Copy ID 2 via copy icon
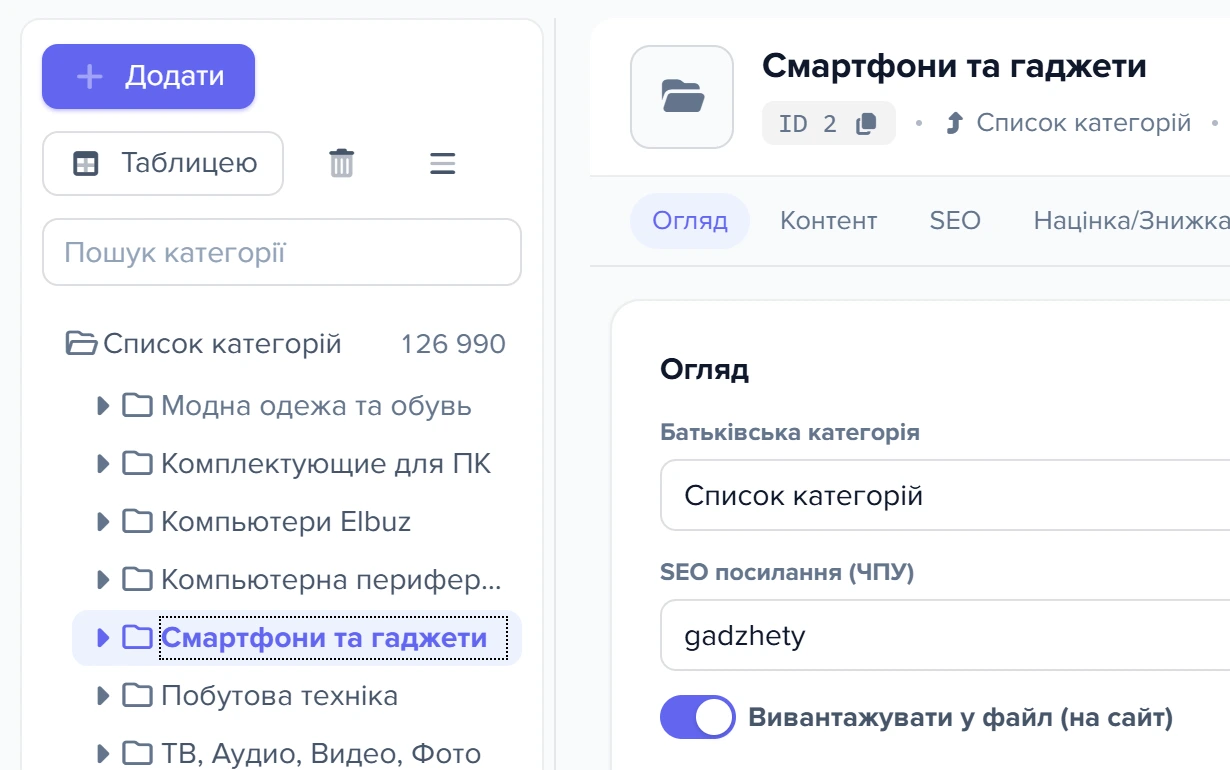Screen dimensions: 1230x770 coord(866,124)
